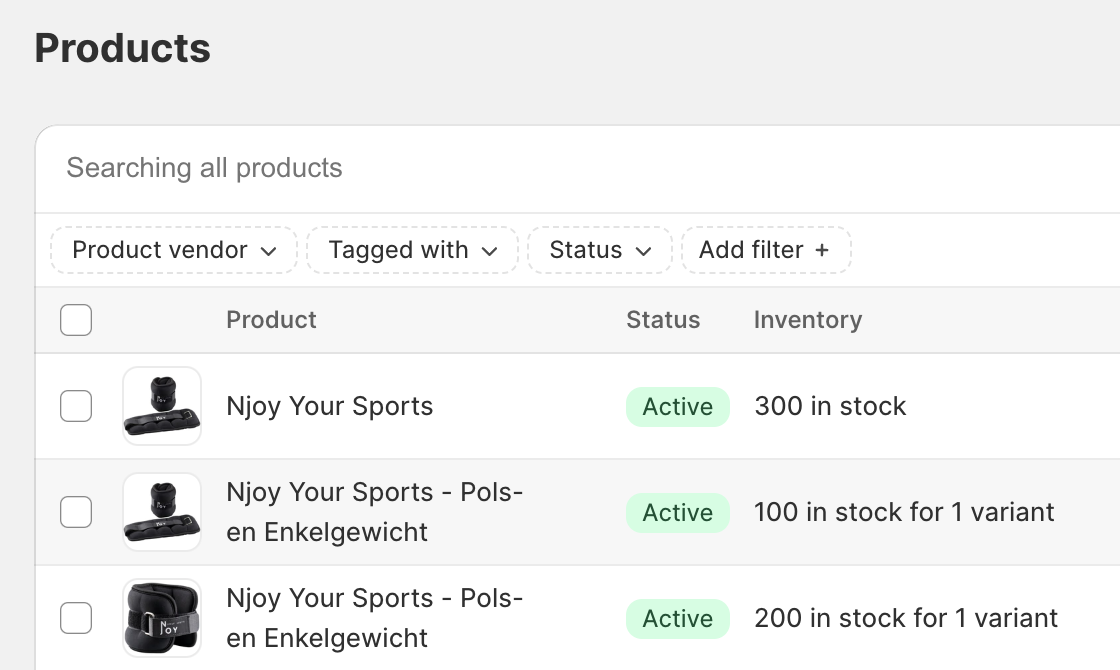Open the Status filter dropdown
Screen dimensions: 1120x670
click(x=600, y=250)
